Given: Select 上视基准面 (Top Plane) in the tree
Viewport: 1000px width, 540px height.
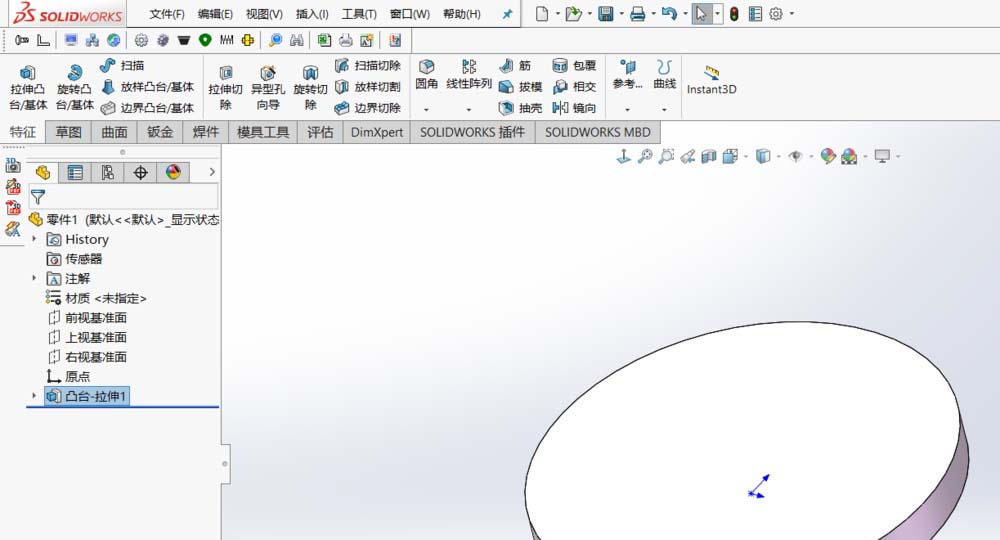Looking at the screenshot, I should click(x=87, y=337).
